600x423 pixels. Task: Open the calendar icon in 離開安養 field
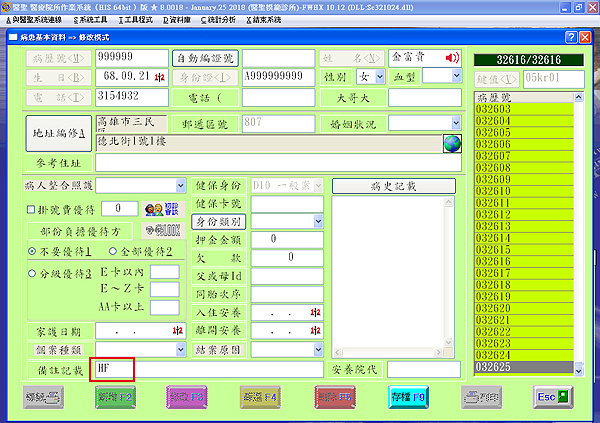click(315, 331)
